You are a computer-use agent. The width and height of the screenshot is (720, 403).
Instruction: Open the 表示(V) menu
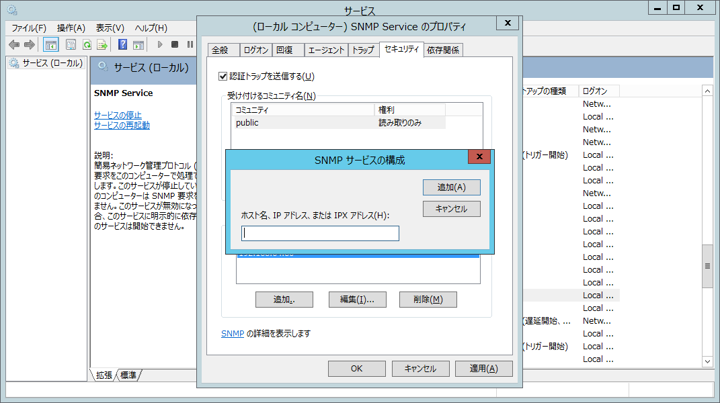coord(110,28)
